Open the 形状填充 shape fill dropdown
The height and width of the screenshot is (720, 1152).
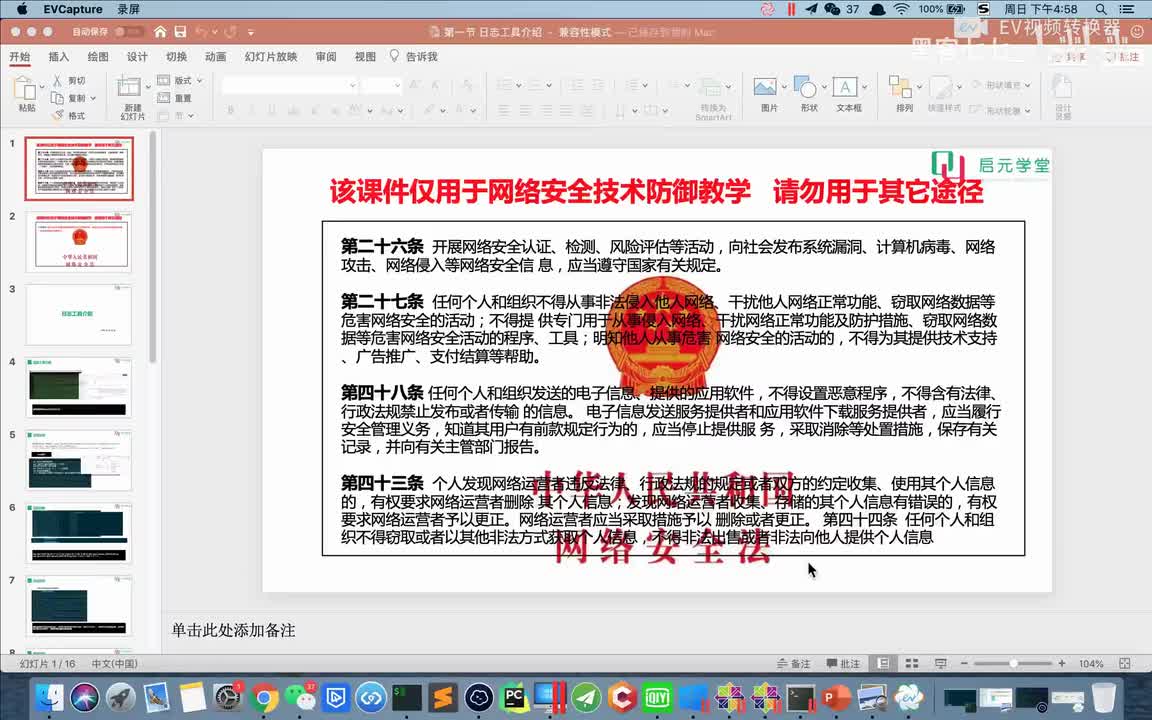click(1002, 85)
